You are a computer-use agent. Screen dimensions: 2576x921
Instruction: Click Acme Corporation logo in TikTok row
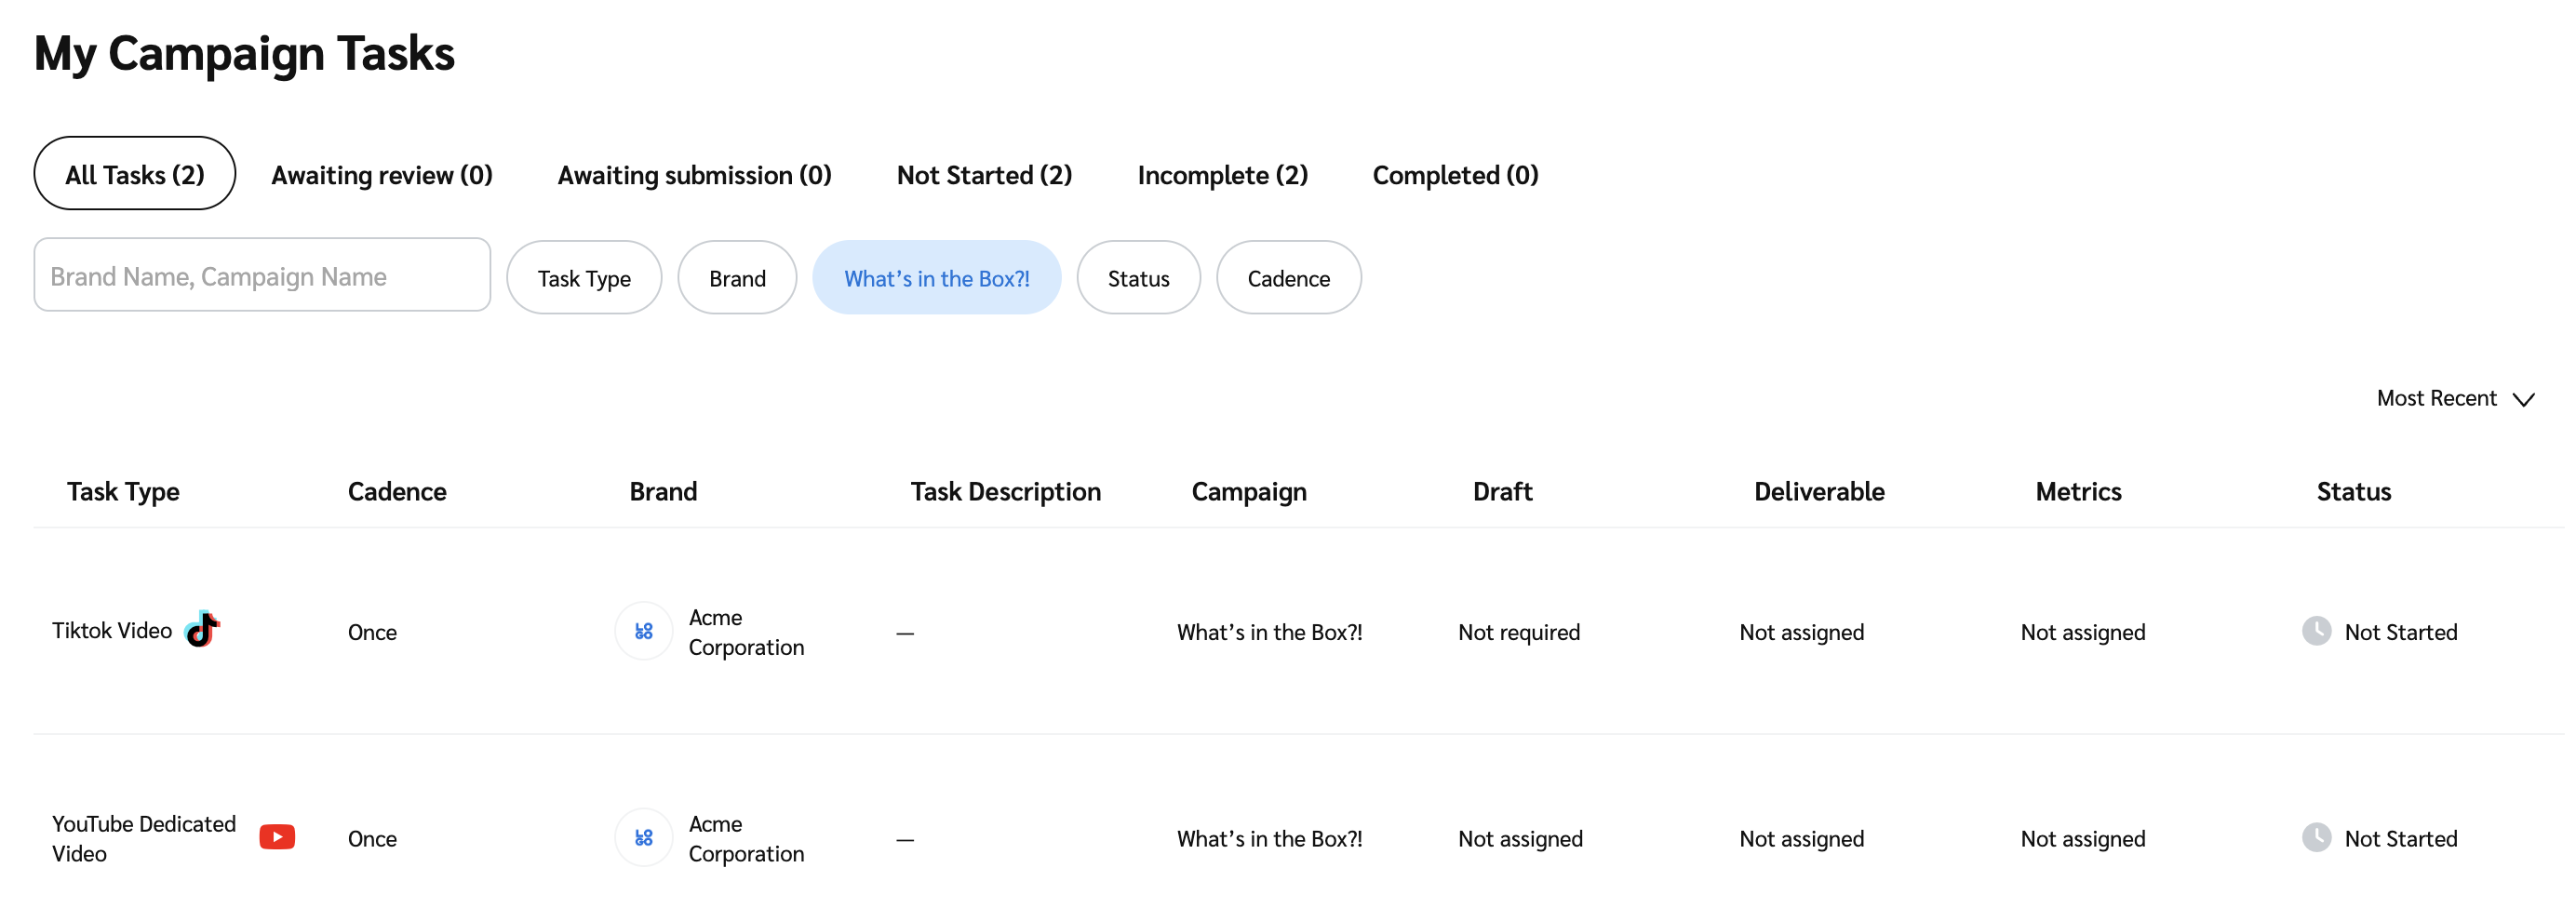(x=644, y=631)
